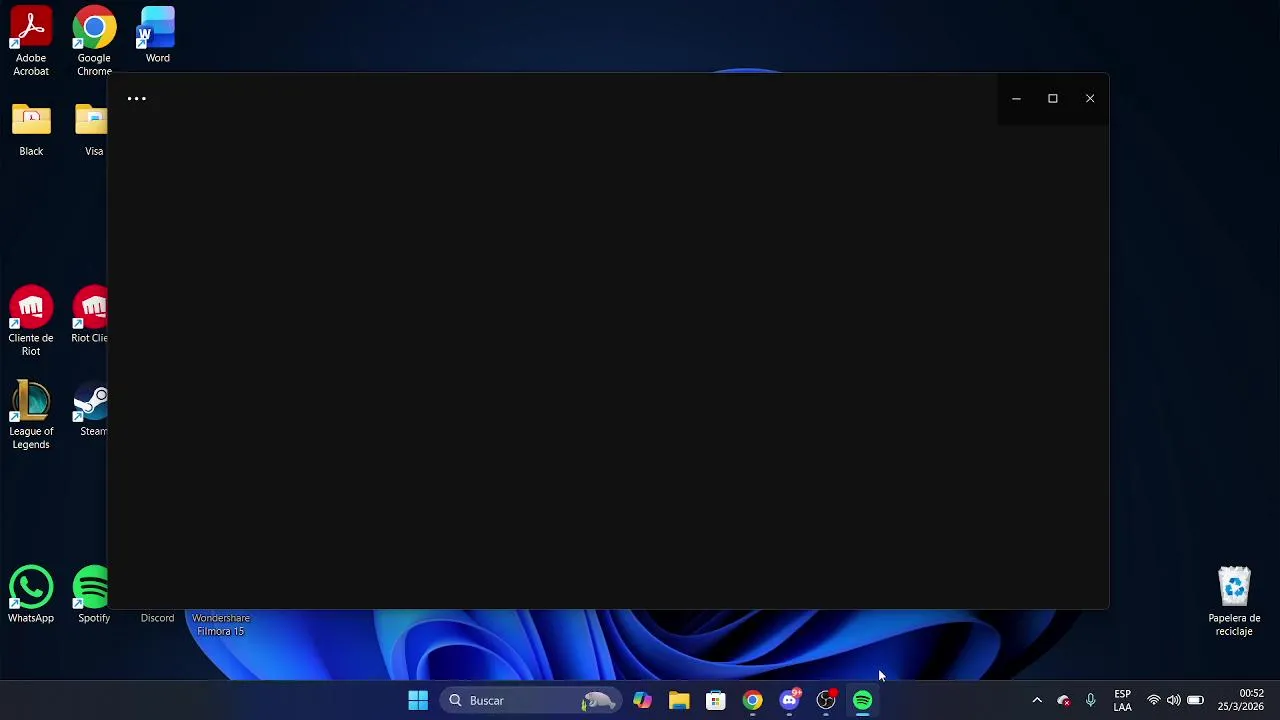This screenshot has width=1280, height=720.
Task: Switch to OBS Studio in the taskbar
Action: pyautogui.click(x=827, y=701)
